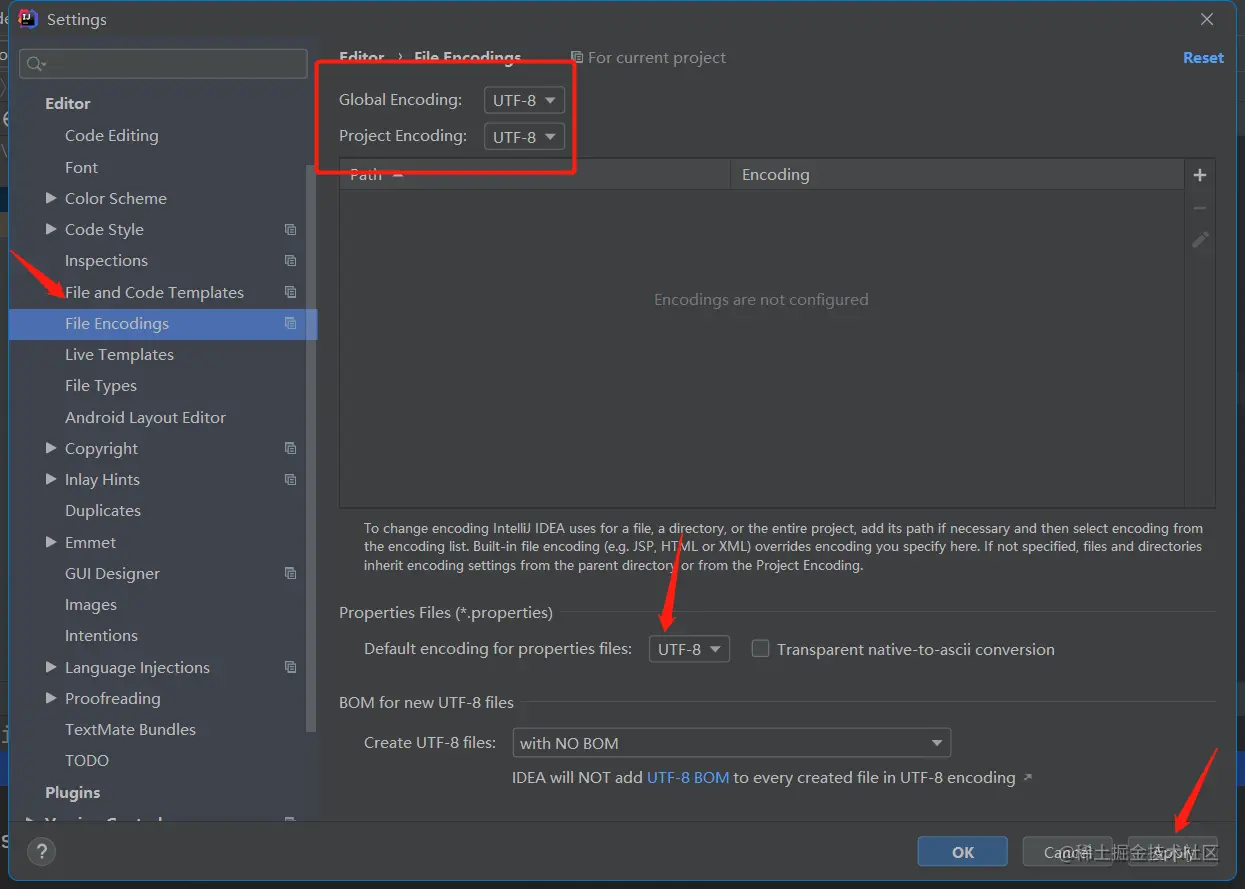Open the UTF-8 BOM hyperlink
This screenshot has height=889, width=1245.
(x=688, y=777)
